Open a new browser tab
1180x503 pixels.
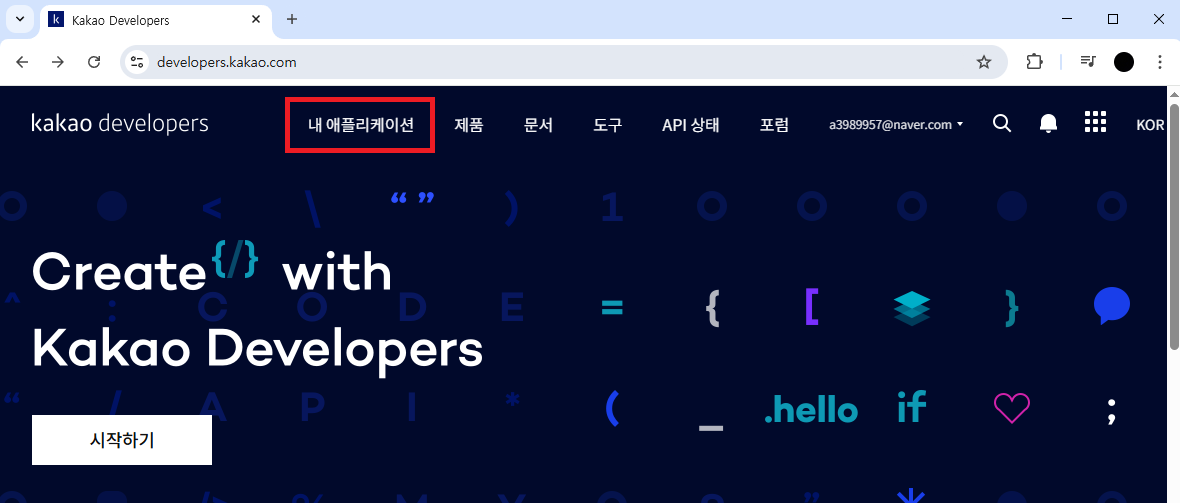pos(292,20)
